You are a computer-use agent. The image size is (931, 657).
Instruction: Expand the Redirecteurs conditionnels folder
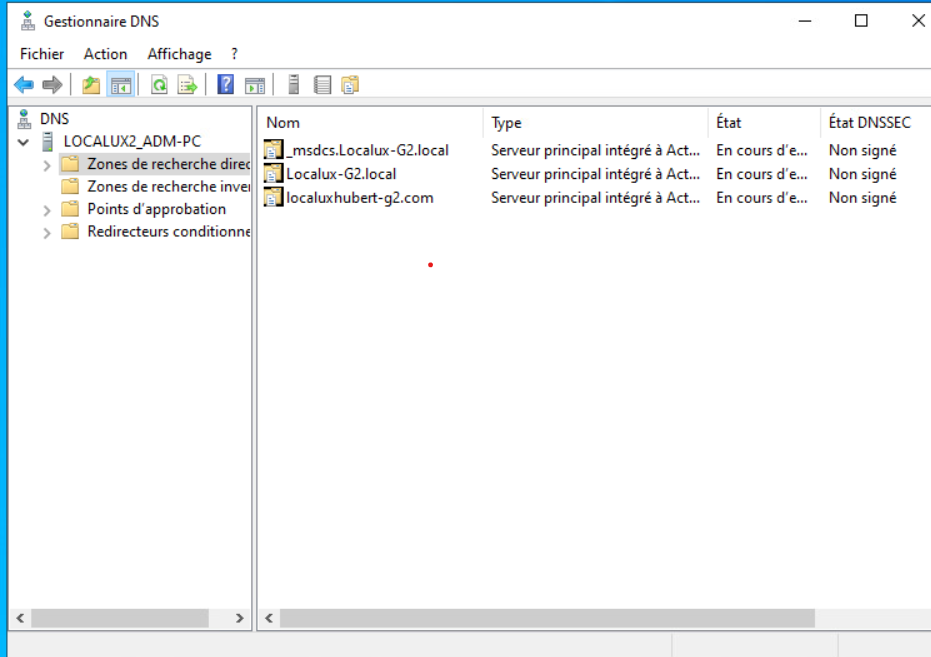47,233
